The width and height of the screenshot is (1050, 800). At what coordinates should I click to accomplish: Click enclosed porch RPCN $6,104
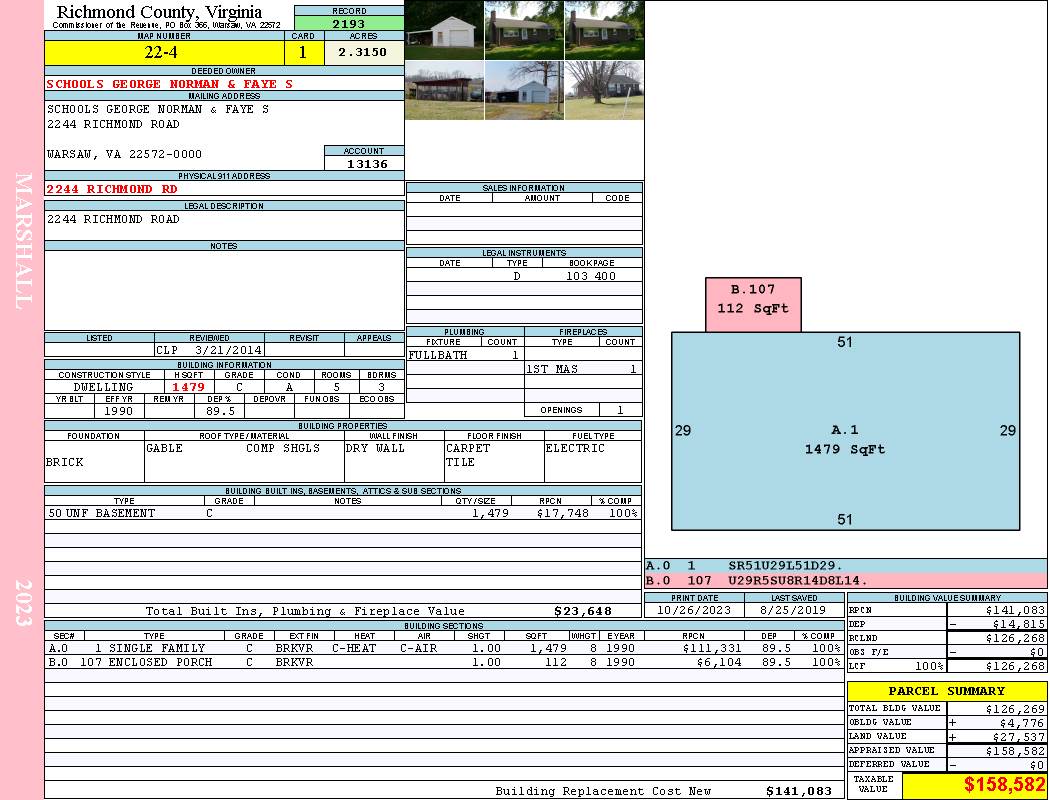coord(719,662)
